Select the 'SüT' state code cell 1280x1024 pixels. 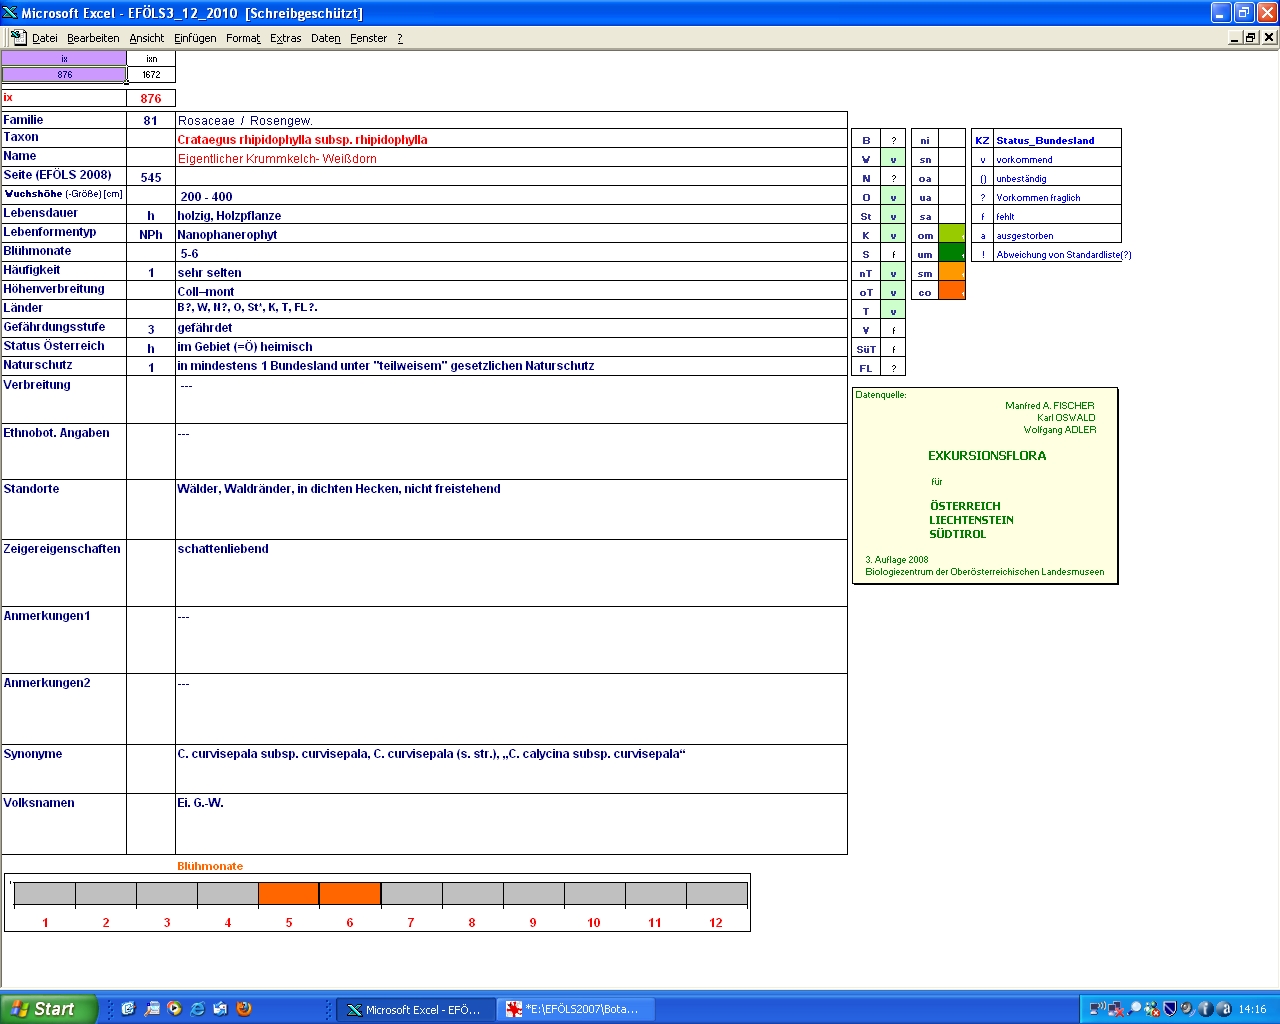[x=866, y=349]
